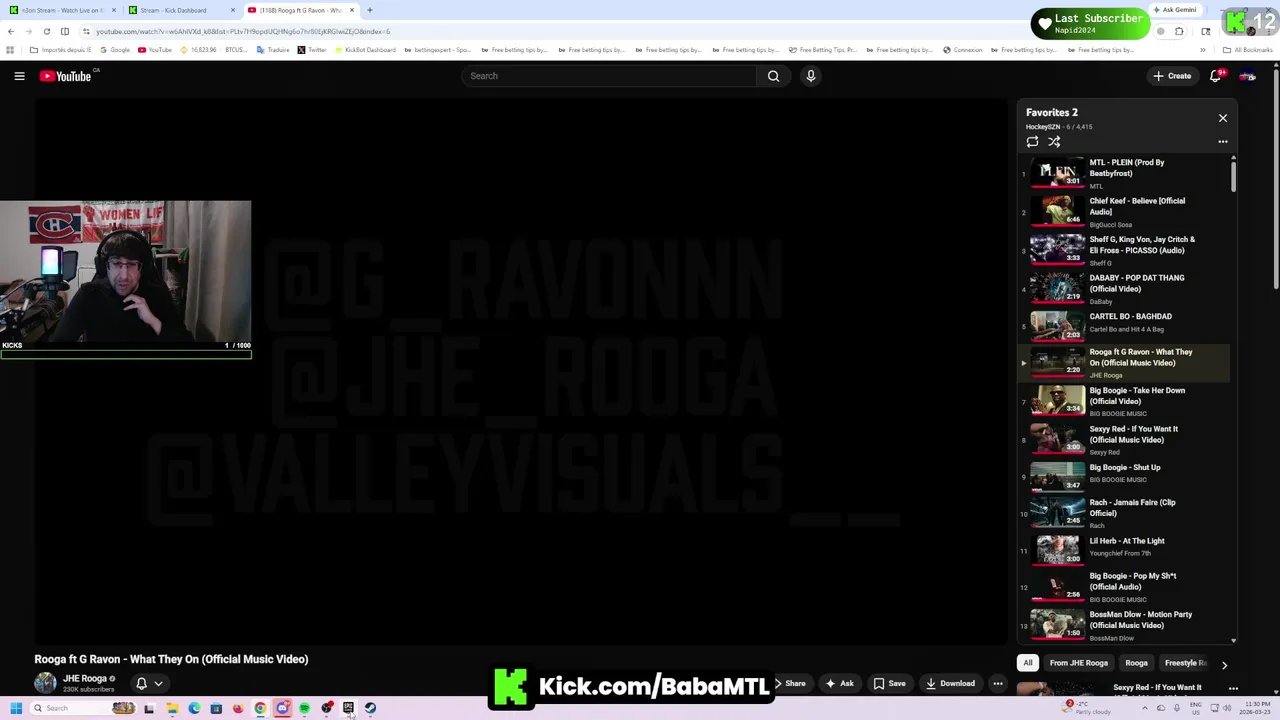Click the search magnifier button
This screenshot has width=1280, height=720.
(773, 76)
